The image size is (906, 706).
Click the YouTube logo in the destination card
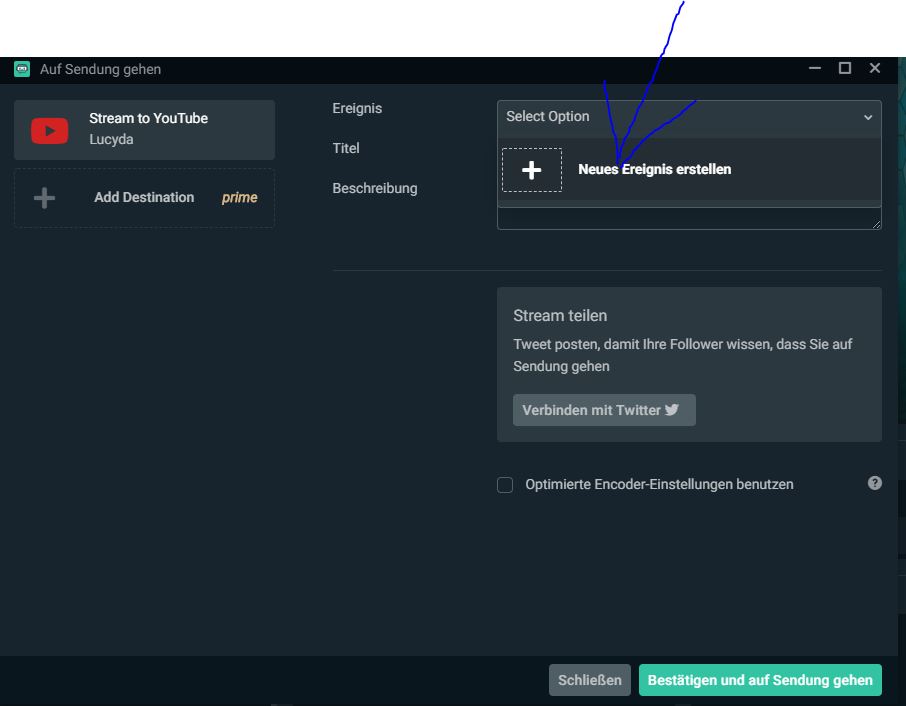[49, 130]
